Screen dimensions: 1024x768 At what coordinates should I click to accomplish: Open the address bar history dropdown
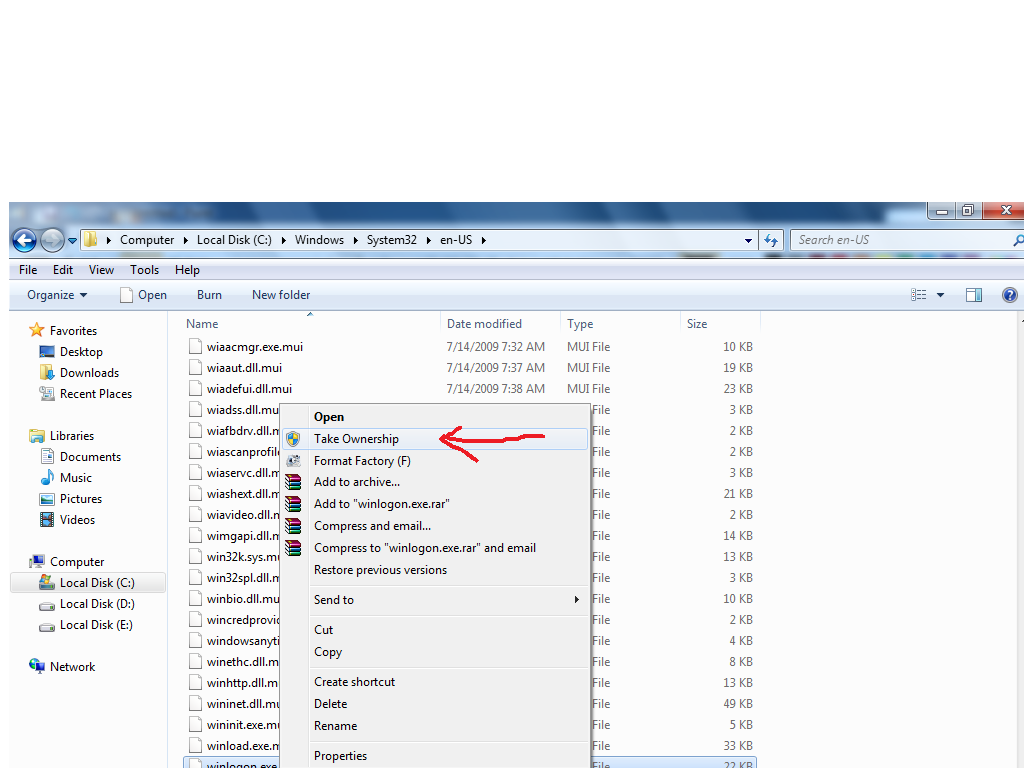point(748,240)
